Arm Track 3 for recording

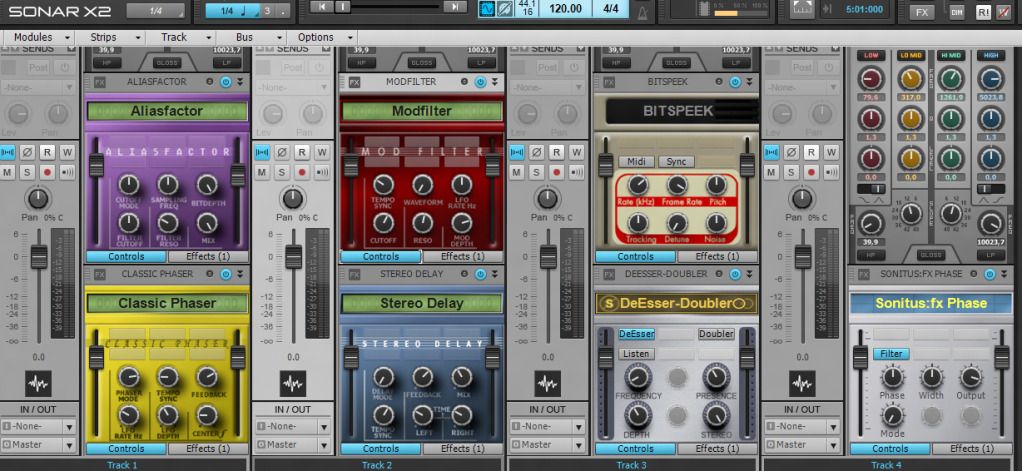(557, 172)
